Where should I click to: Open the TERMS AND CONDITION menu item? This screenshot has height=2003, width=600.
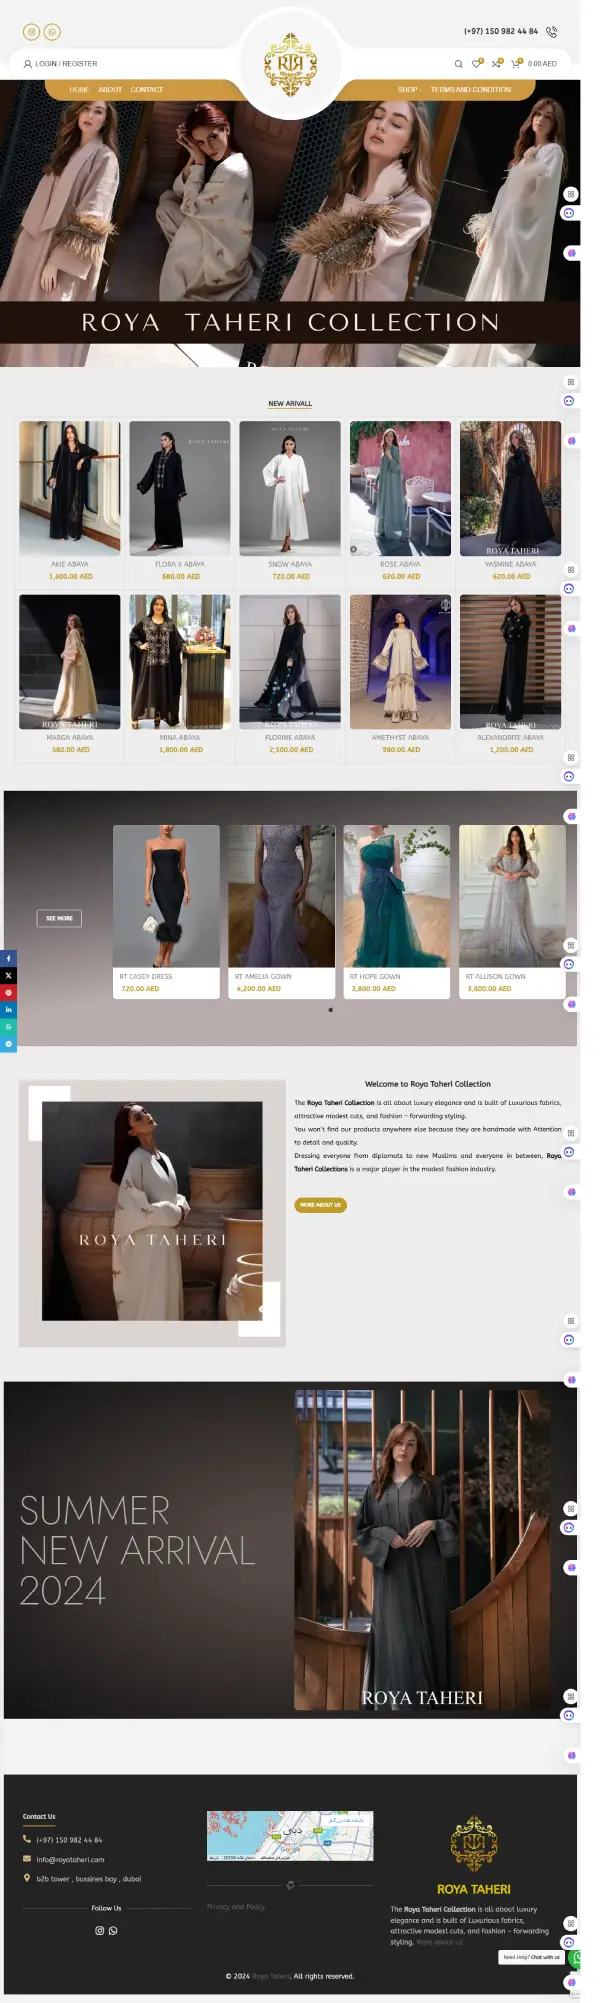pyautogui.click(x=471, y=90)
